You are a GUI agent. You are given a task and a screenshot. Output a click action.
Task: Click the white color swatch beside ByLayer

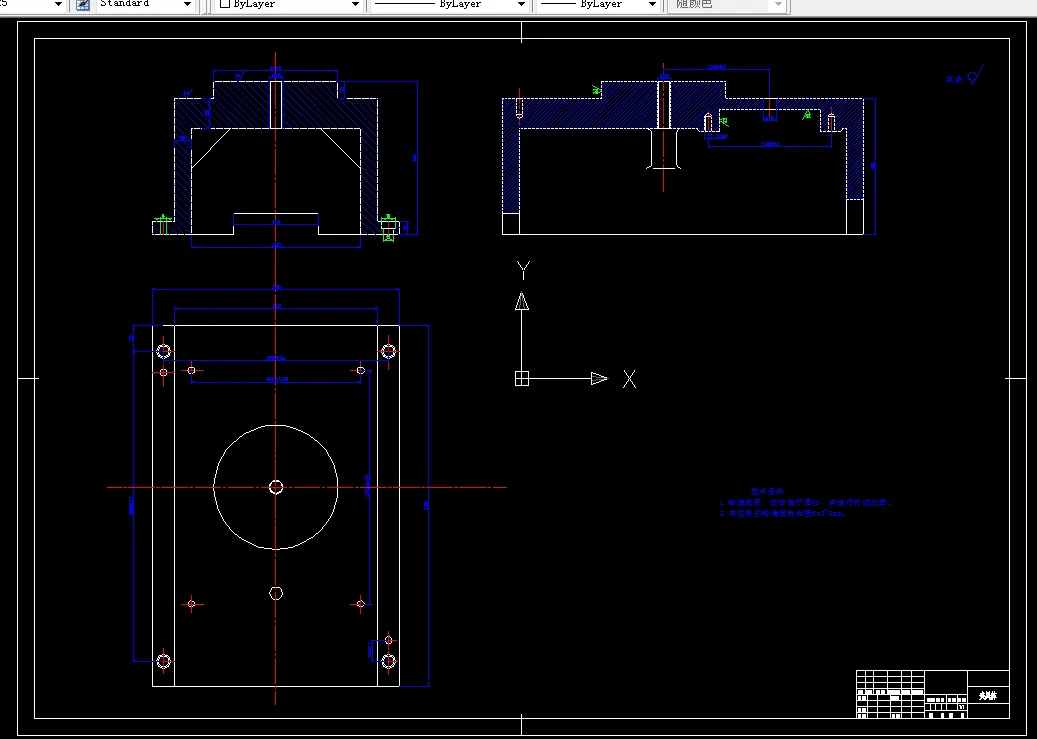tap(225, 4)
